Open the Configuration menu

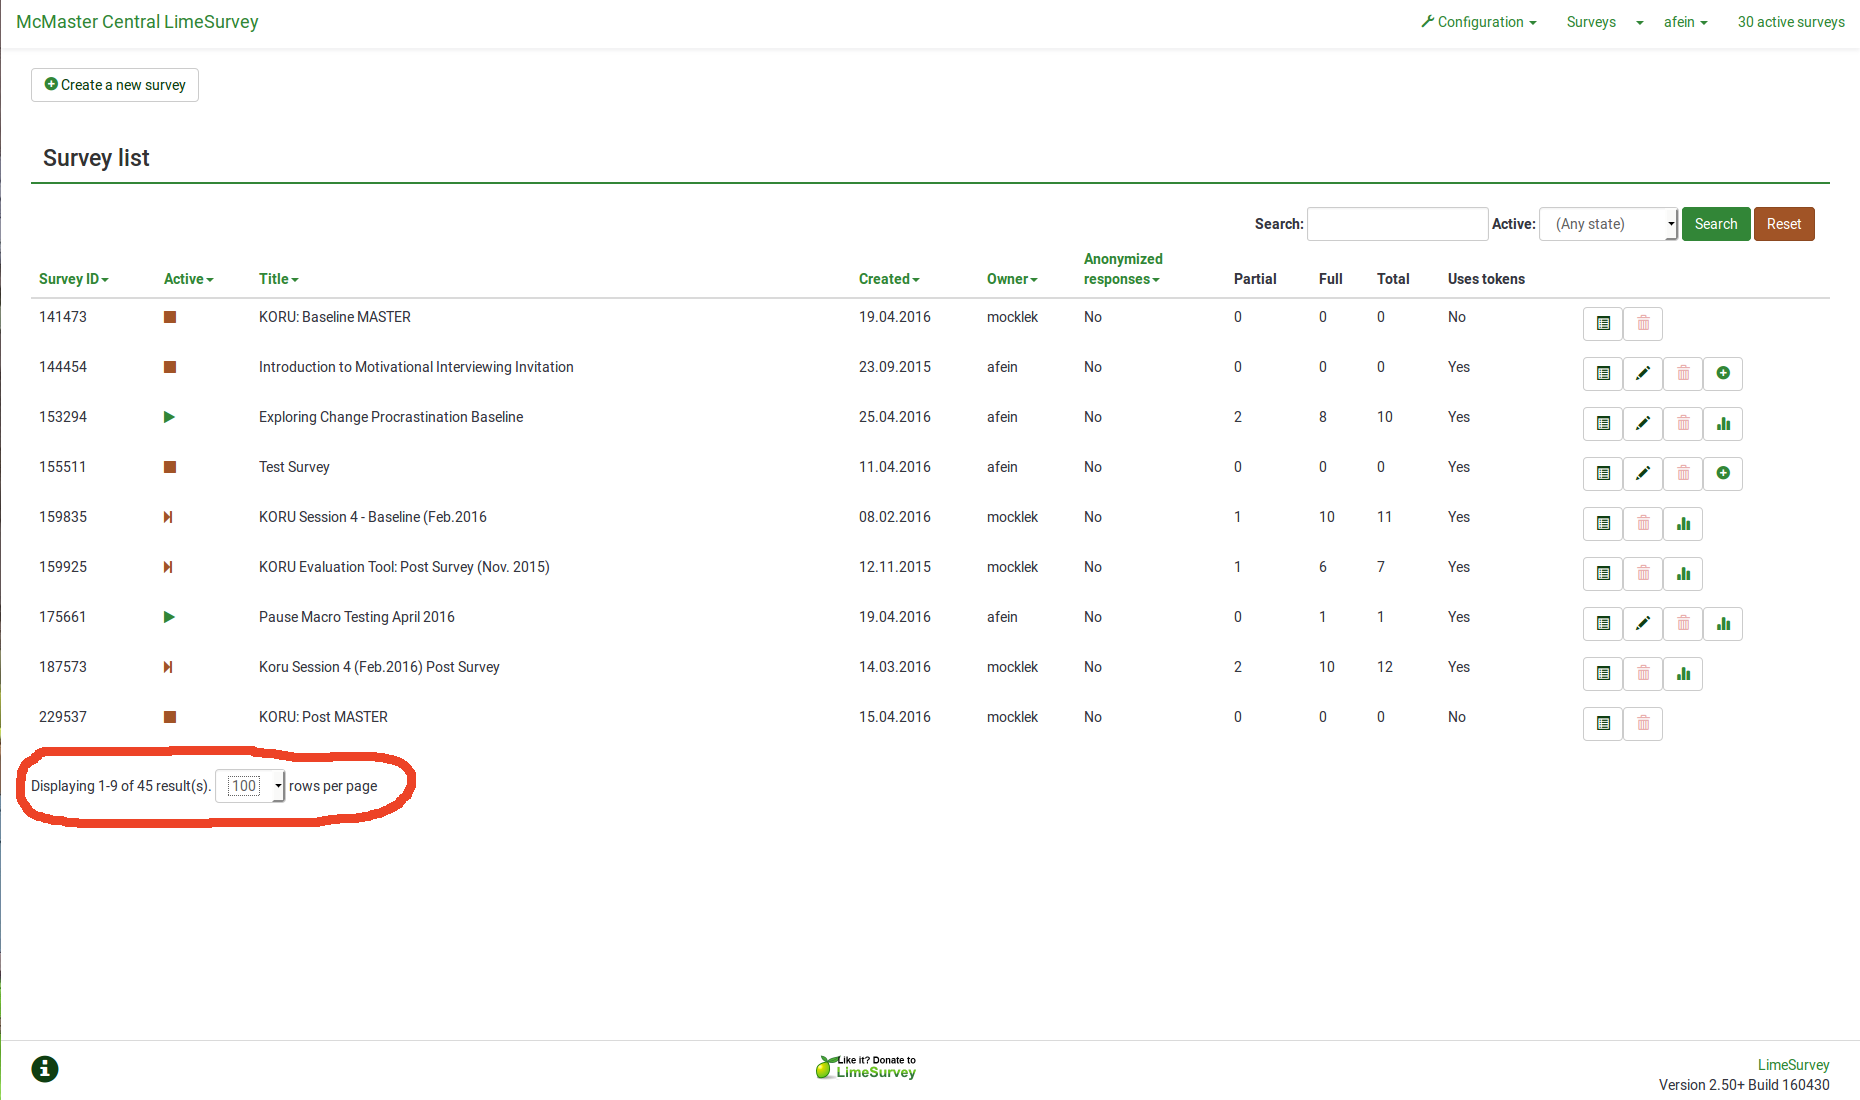(1479, 22)
